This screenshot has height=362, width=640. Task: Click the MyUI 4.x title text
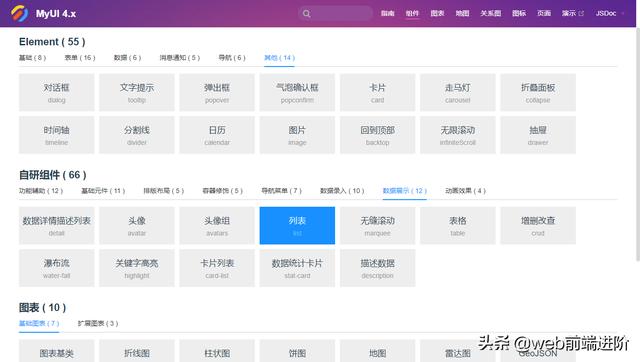pyautogui.click(x=56, y=13)
